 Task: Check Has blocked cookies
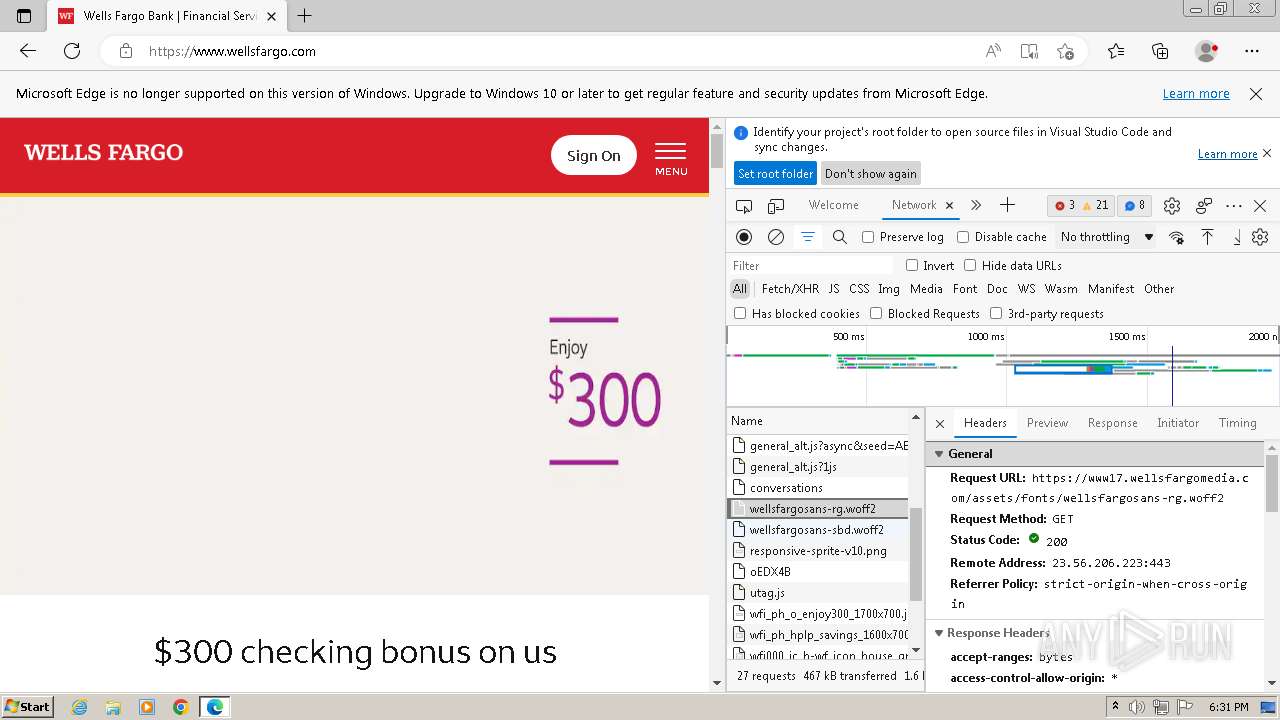click(x=740, y=313)
